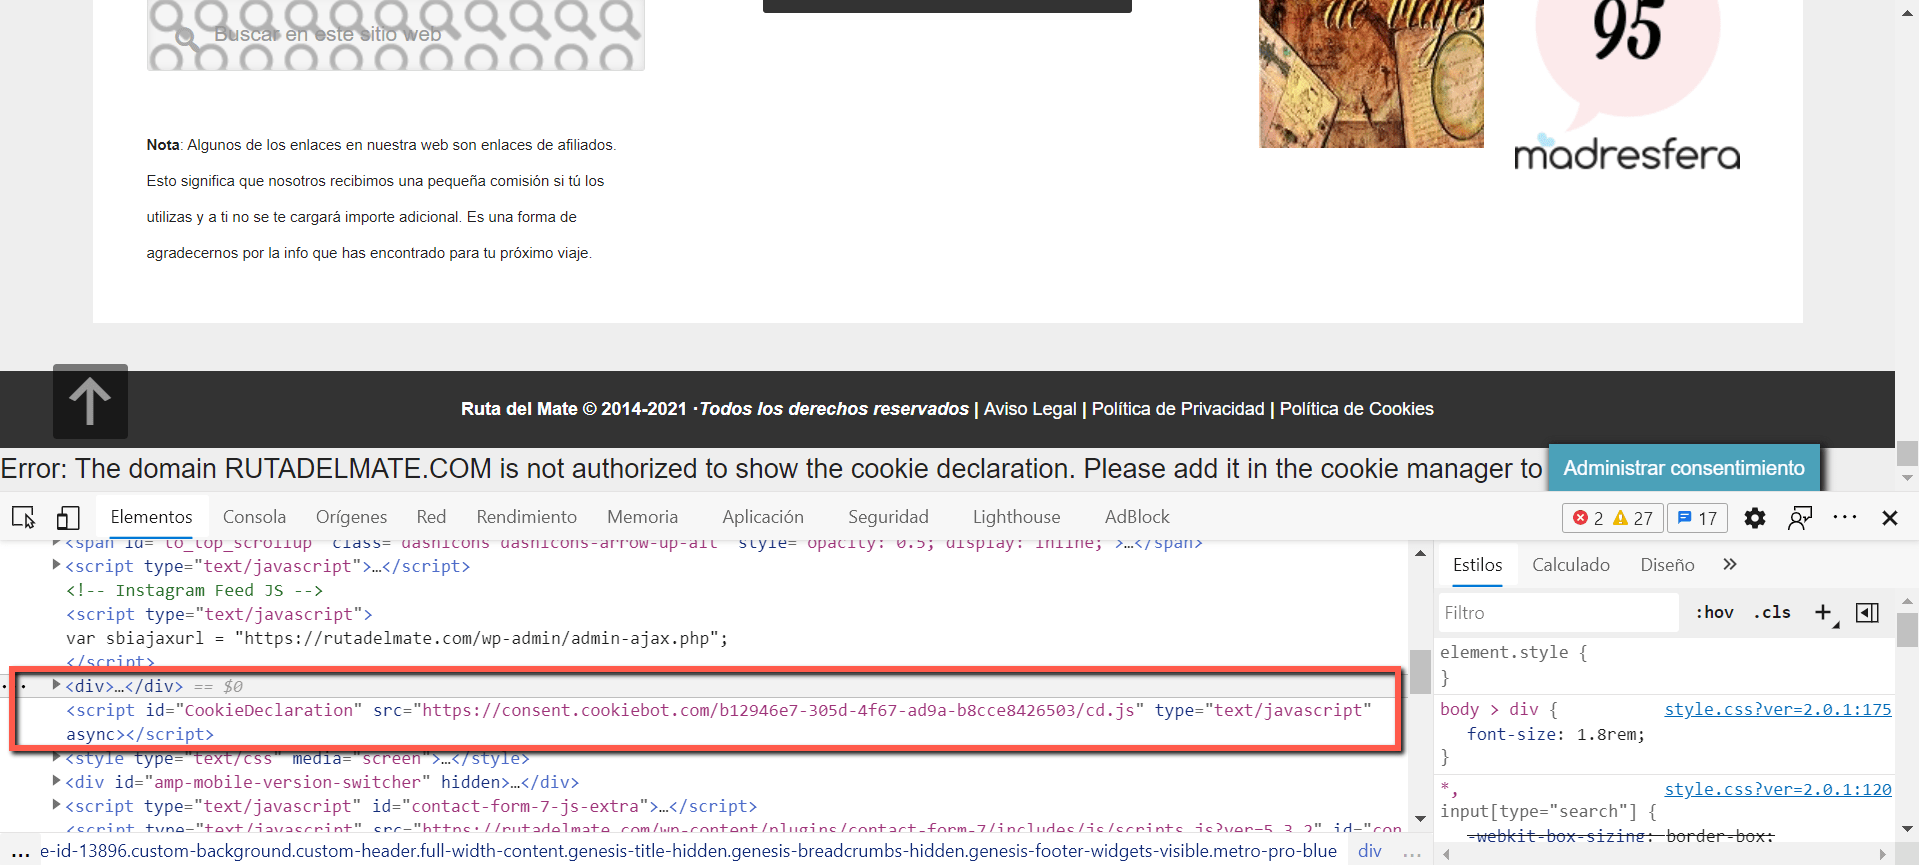The image size is (1919, 865).
Task: Open Política de Privacidad link
Action: 1178,409
